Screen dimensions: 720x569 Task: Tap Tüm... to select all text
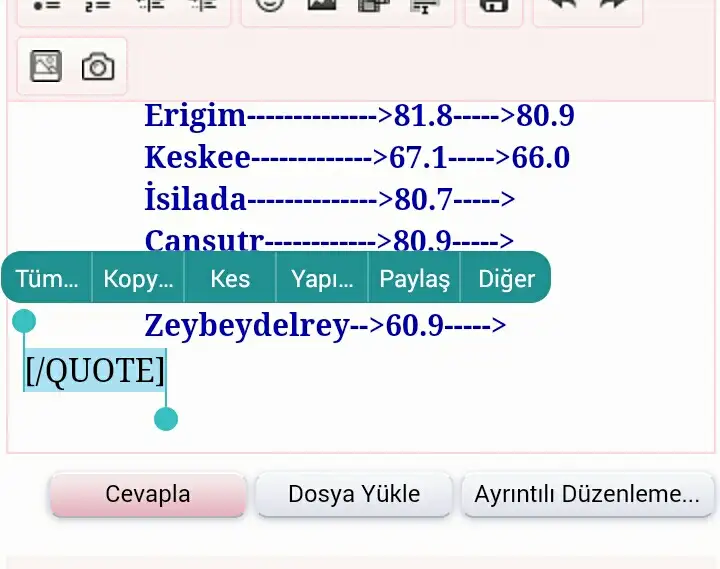pyautogui.click(x=47, y=279)
